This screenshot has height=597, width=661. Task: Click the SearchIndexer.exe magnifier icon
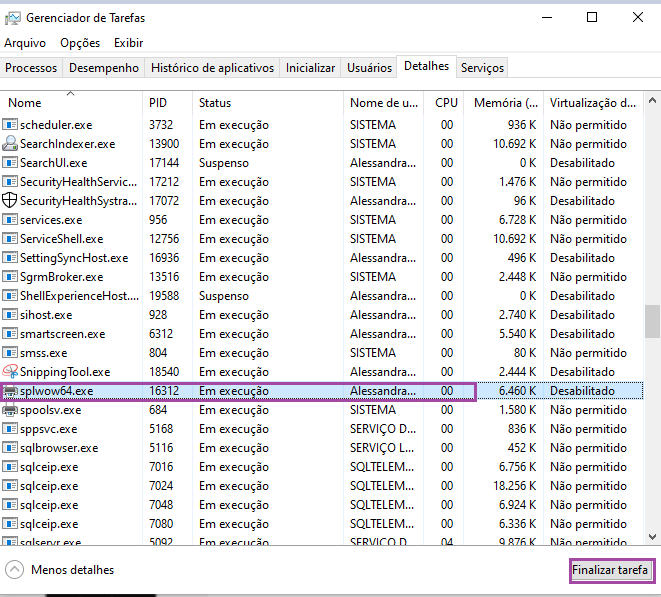(x=10, y=144)
